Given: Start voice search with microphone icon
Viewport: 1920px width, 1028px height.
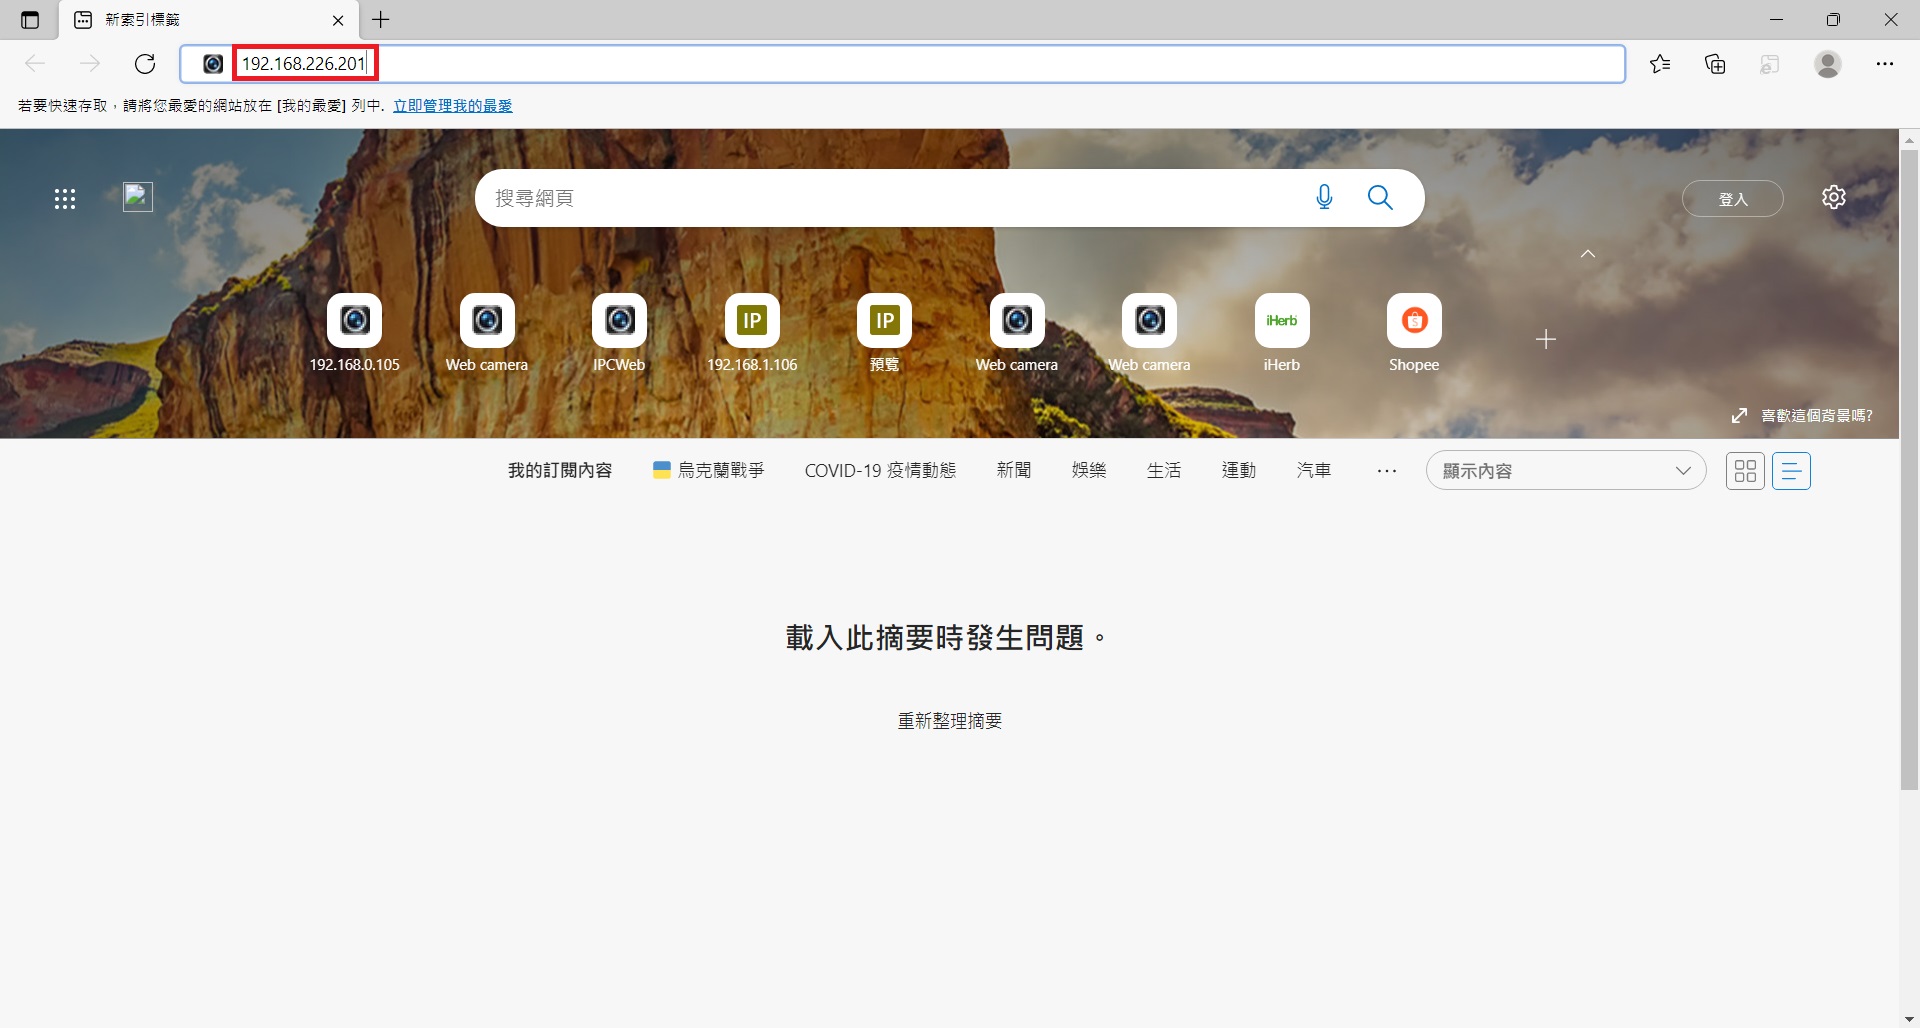Looking at the screenshot, I should coord(1324,198).
